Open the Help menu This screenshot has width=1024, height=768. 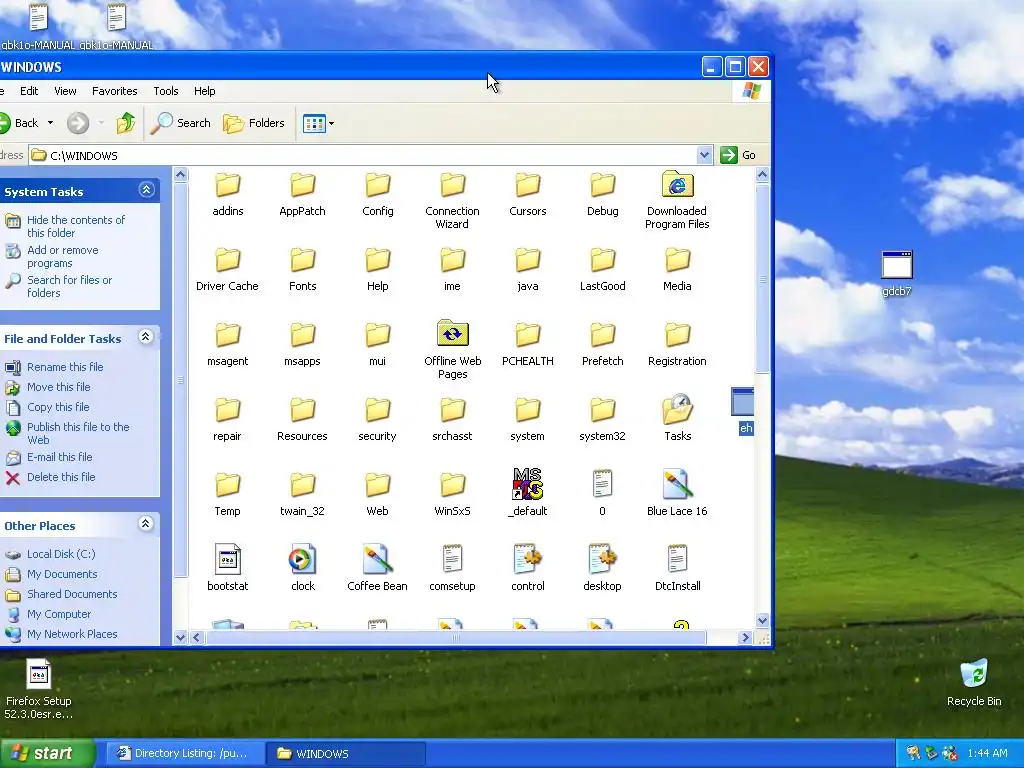point(204,91)
